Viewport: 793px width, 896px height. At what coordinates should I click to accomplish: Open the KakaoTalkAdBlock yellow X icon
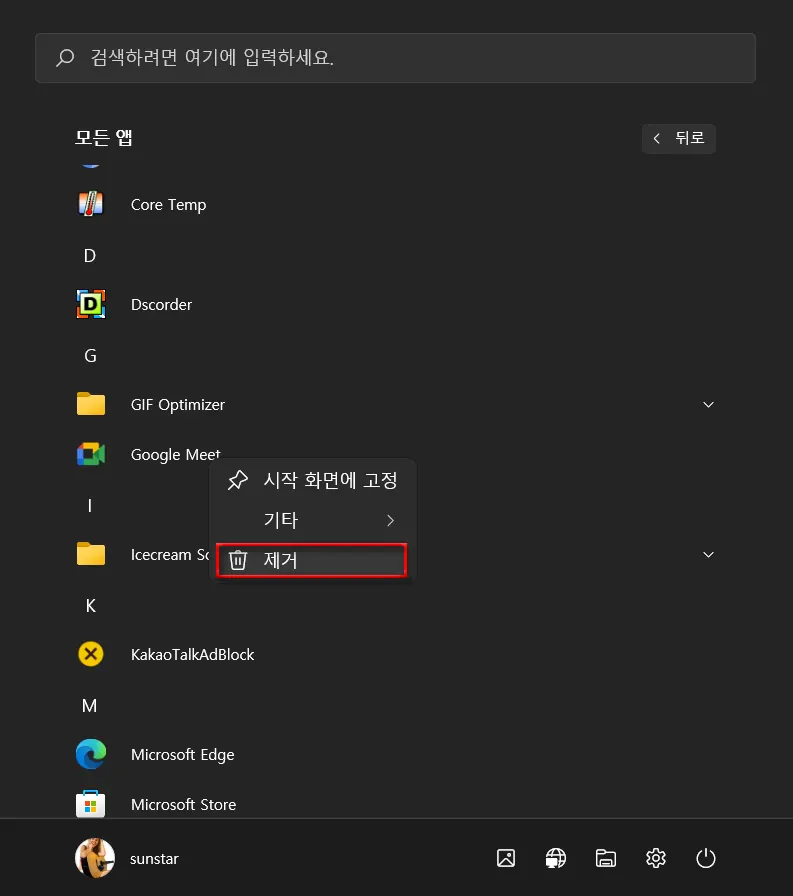(x=90, y=654)
